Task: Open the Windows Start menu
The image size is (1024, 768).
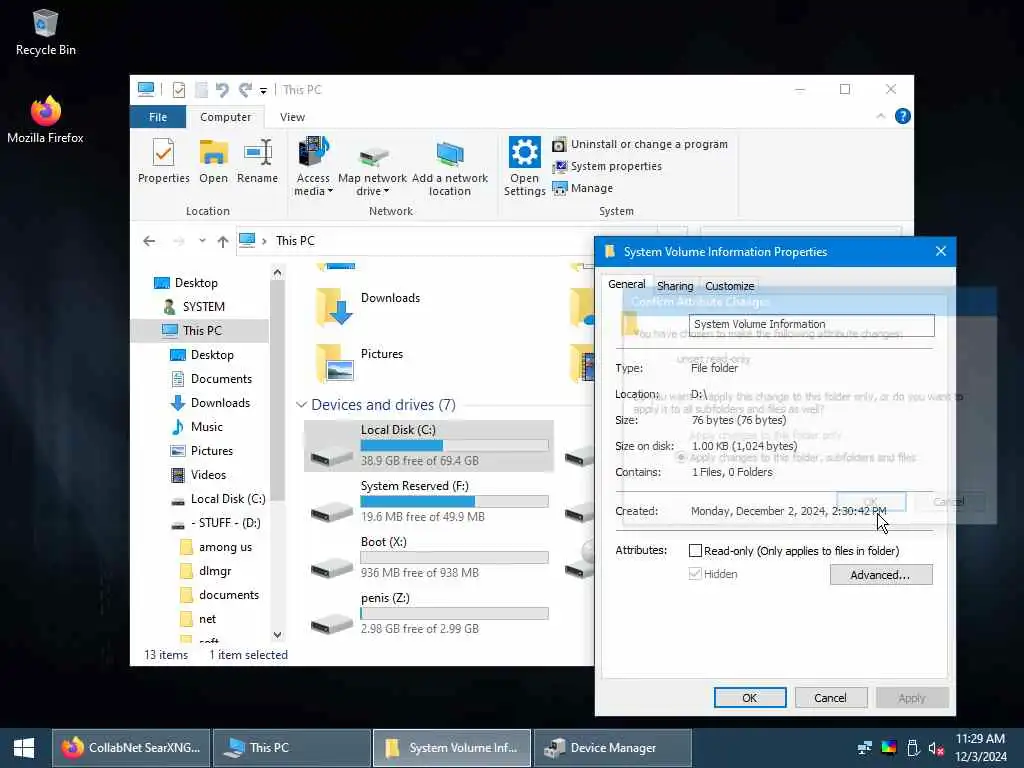Action: [x=24, y=748]
